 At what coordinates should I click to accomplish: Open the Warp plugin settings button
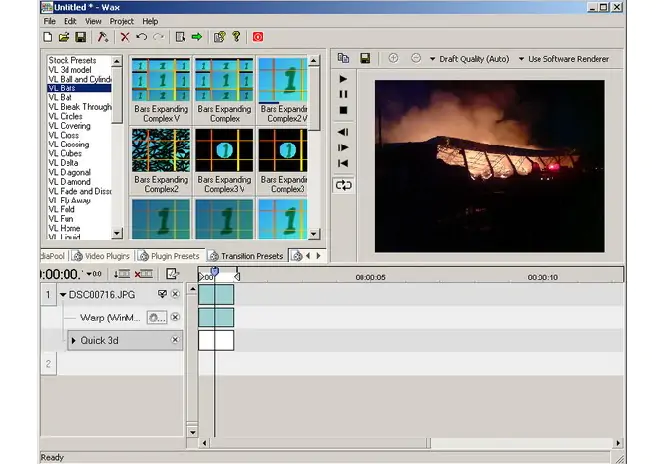pos(157,318)
